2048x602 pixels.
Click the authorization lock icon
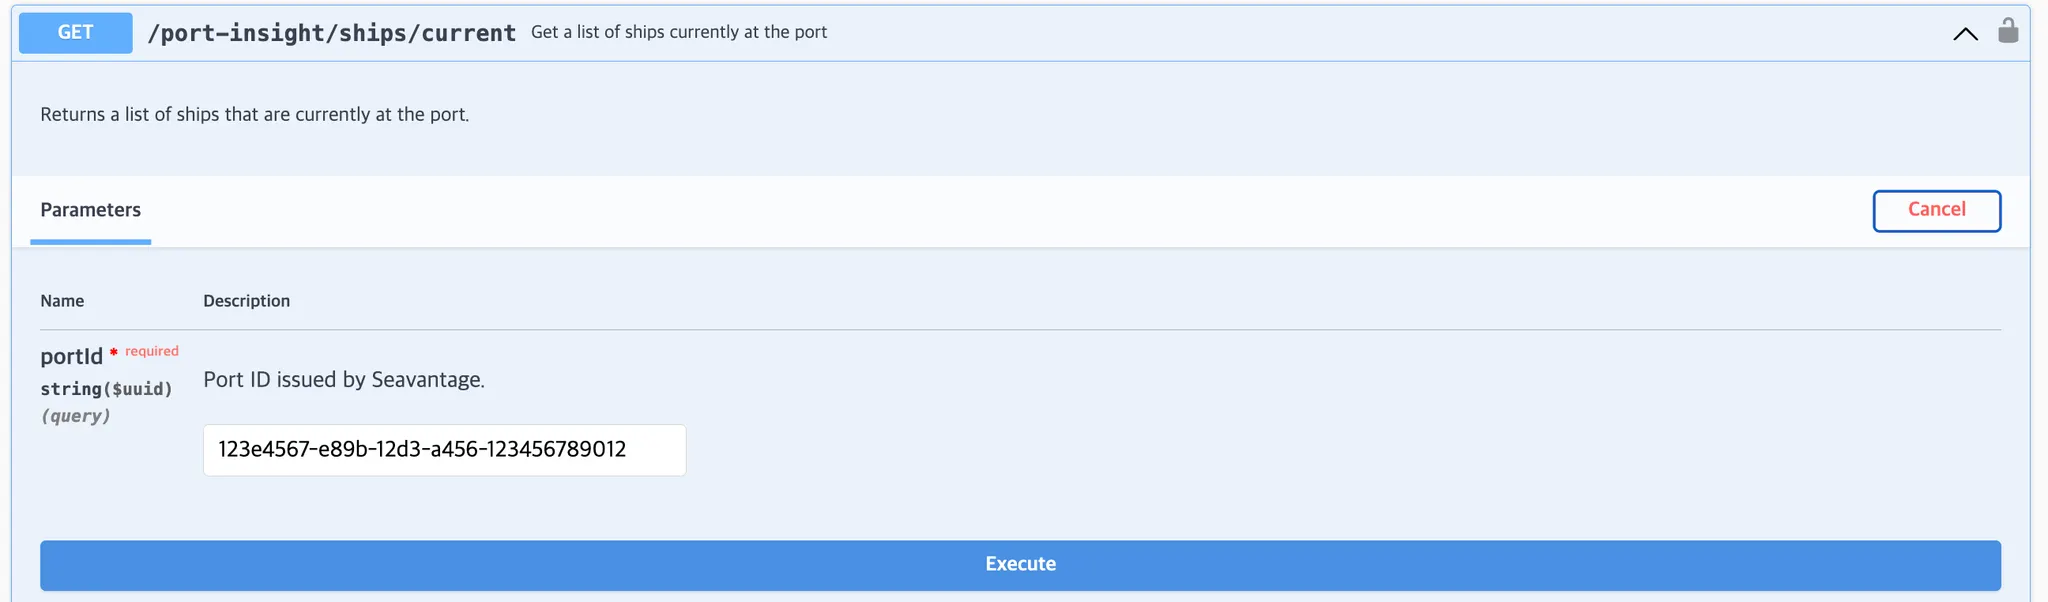click(x=2007, y=31)
